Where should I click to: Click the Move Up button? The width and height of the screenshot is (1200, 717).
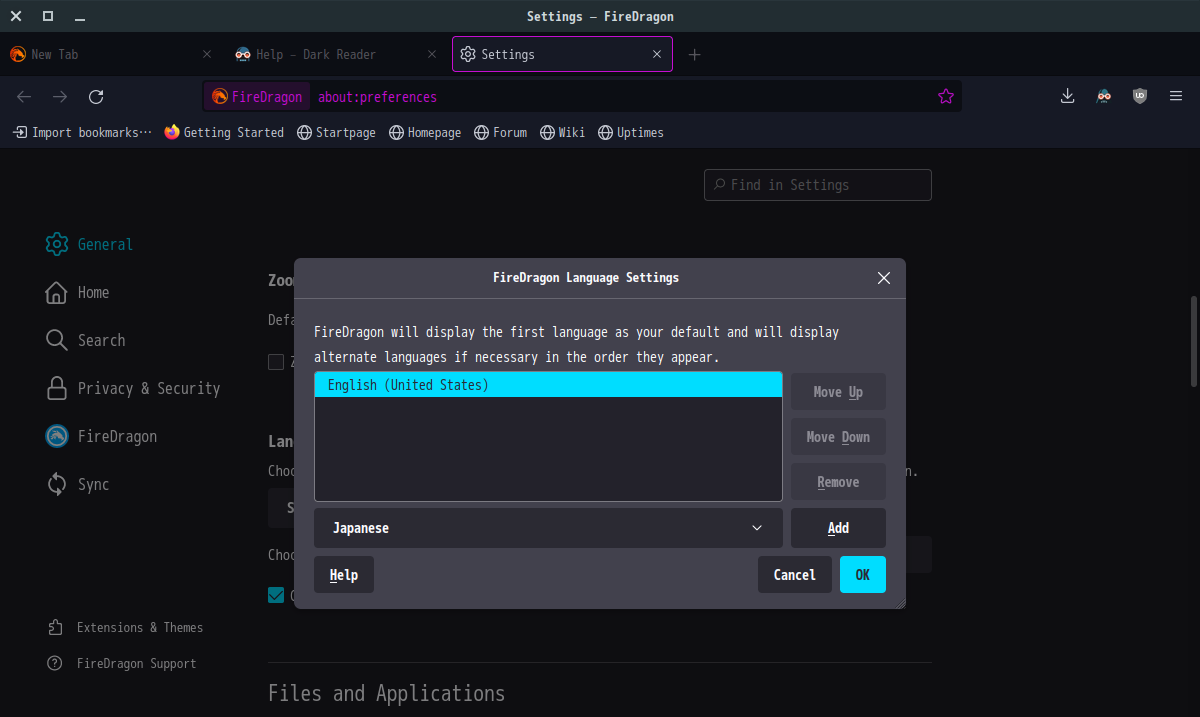(838, 392)
